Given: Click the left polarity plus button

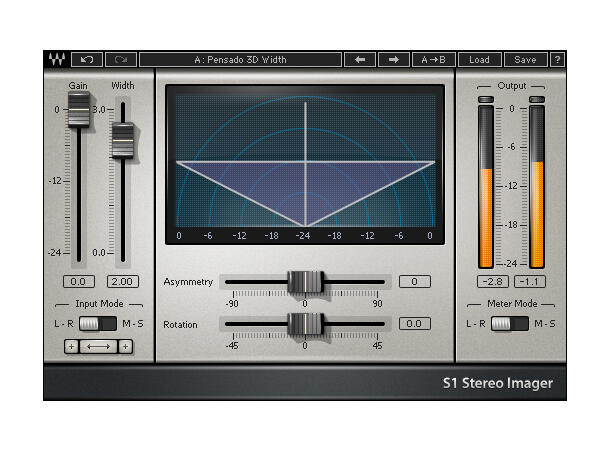Looking at the screenshot, I should [71, 347].
